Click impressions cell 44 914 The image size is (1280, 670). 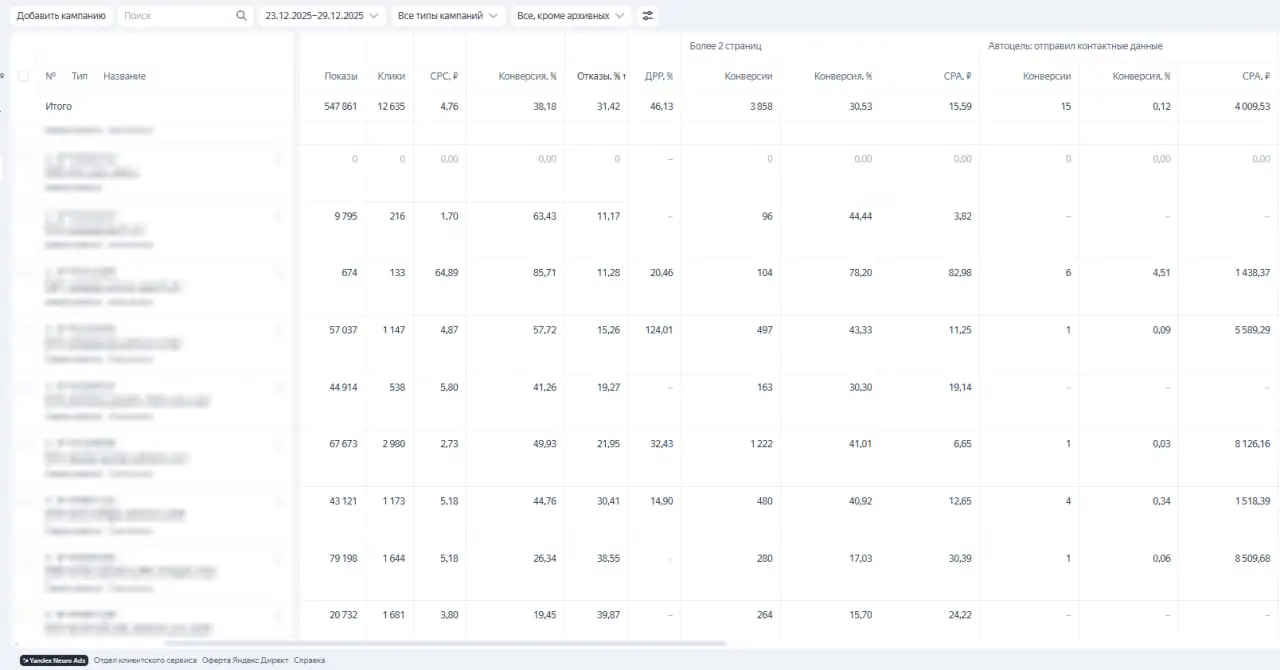(x=343, y=387)
